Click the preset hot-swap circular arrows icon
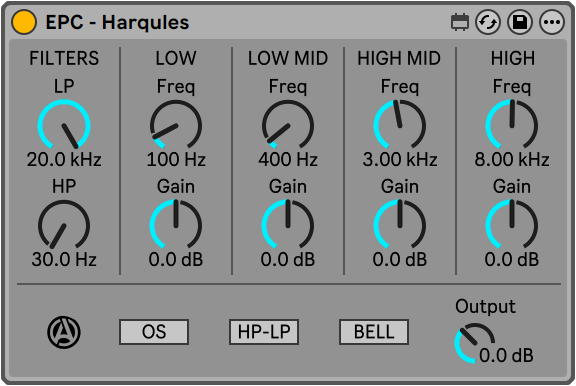This screenshot has width=576, height=386. point(487,22)
